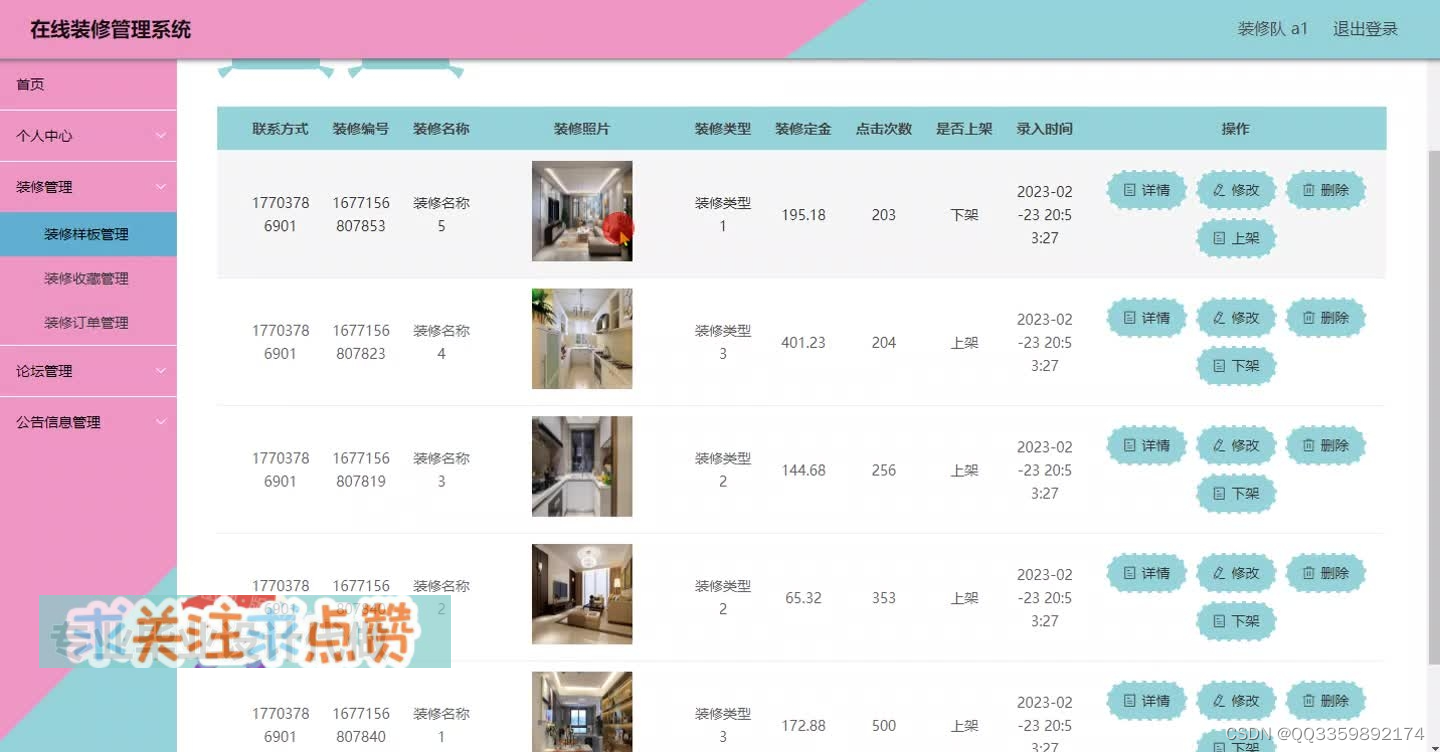This screenshot has width=1440, height=752.
Task: Click 修改 for 装修名称1 row
Action: click(1236, 701)
